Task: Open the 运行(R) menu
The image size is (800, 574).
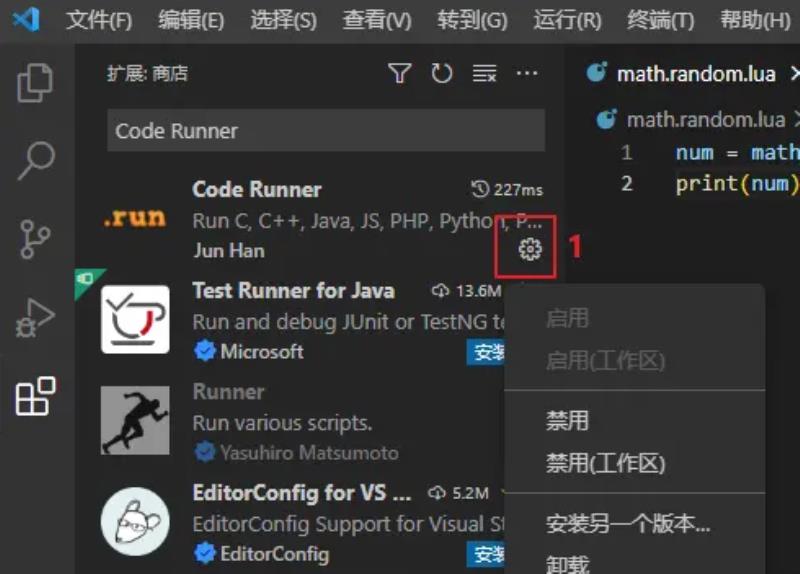Action: (x=567, y=20)
